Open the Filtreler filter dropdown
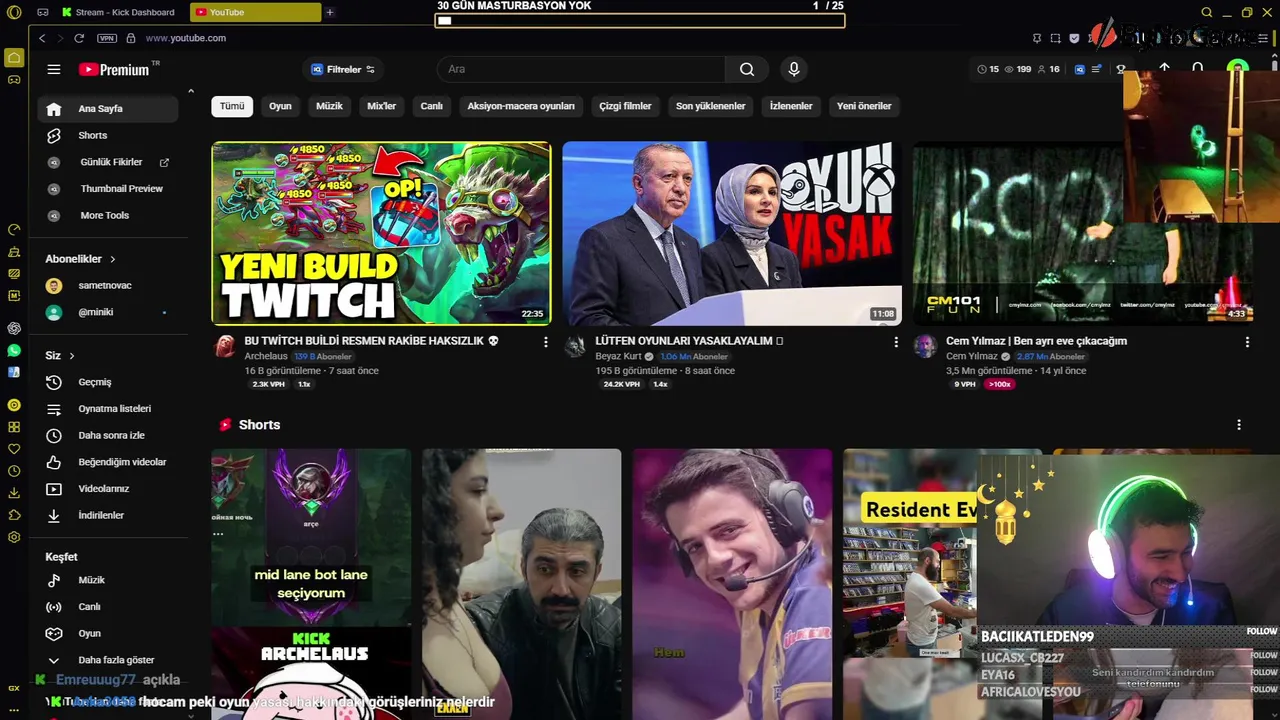The image size is (1280, 720). coord(343,69)
